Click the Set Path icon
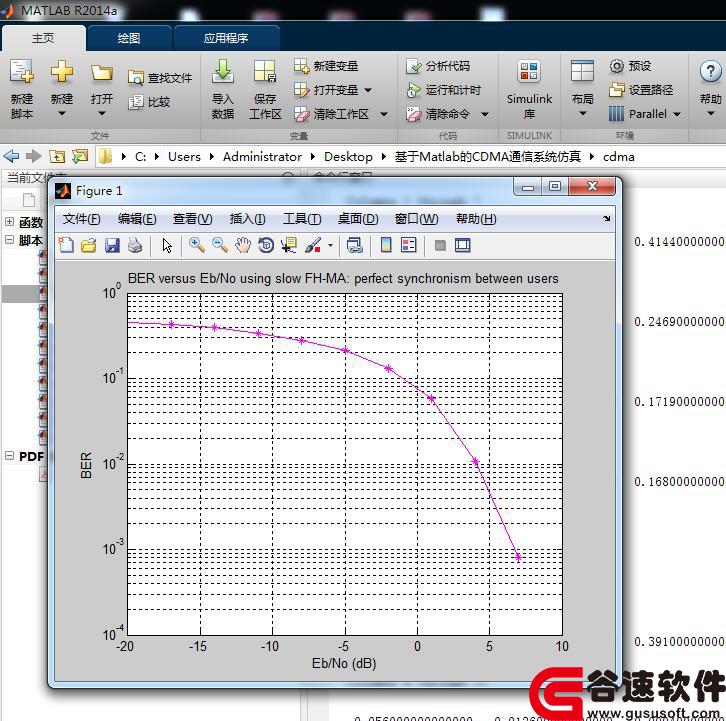Screen dimensions: 726x721 point(617,90)
